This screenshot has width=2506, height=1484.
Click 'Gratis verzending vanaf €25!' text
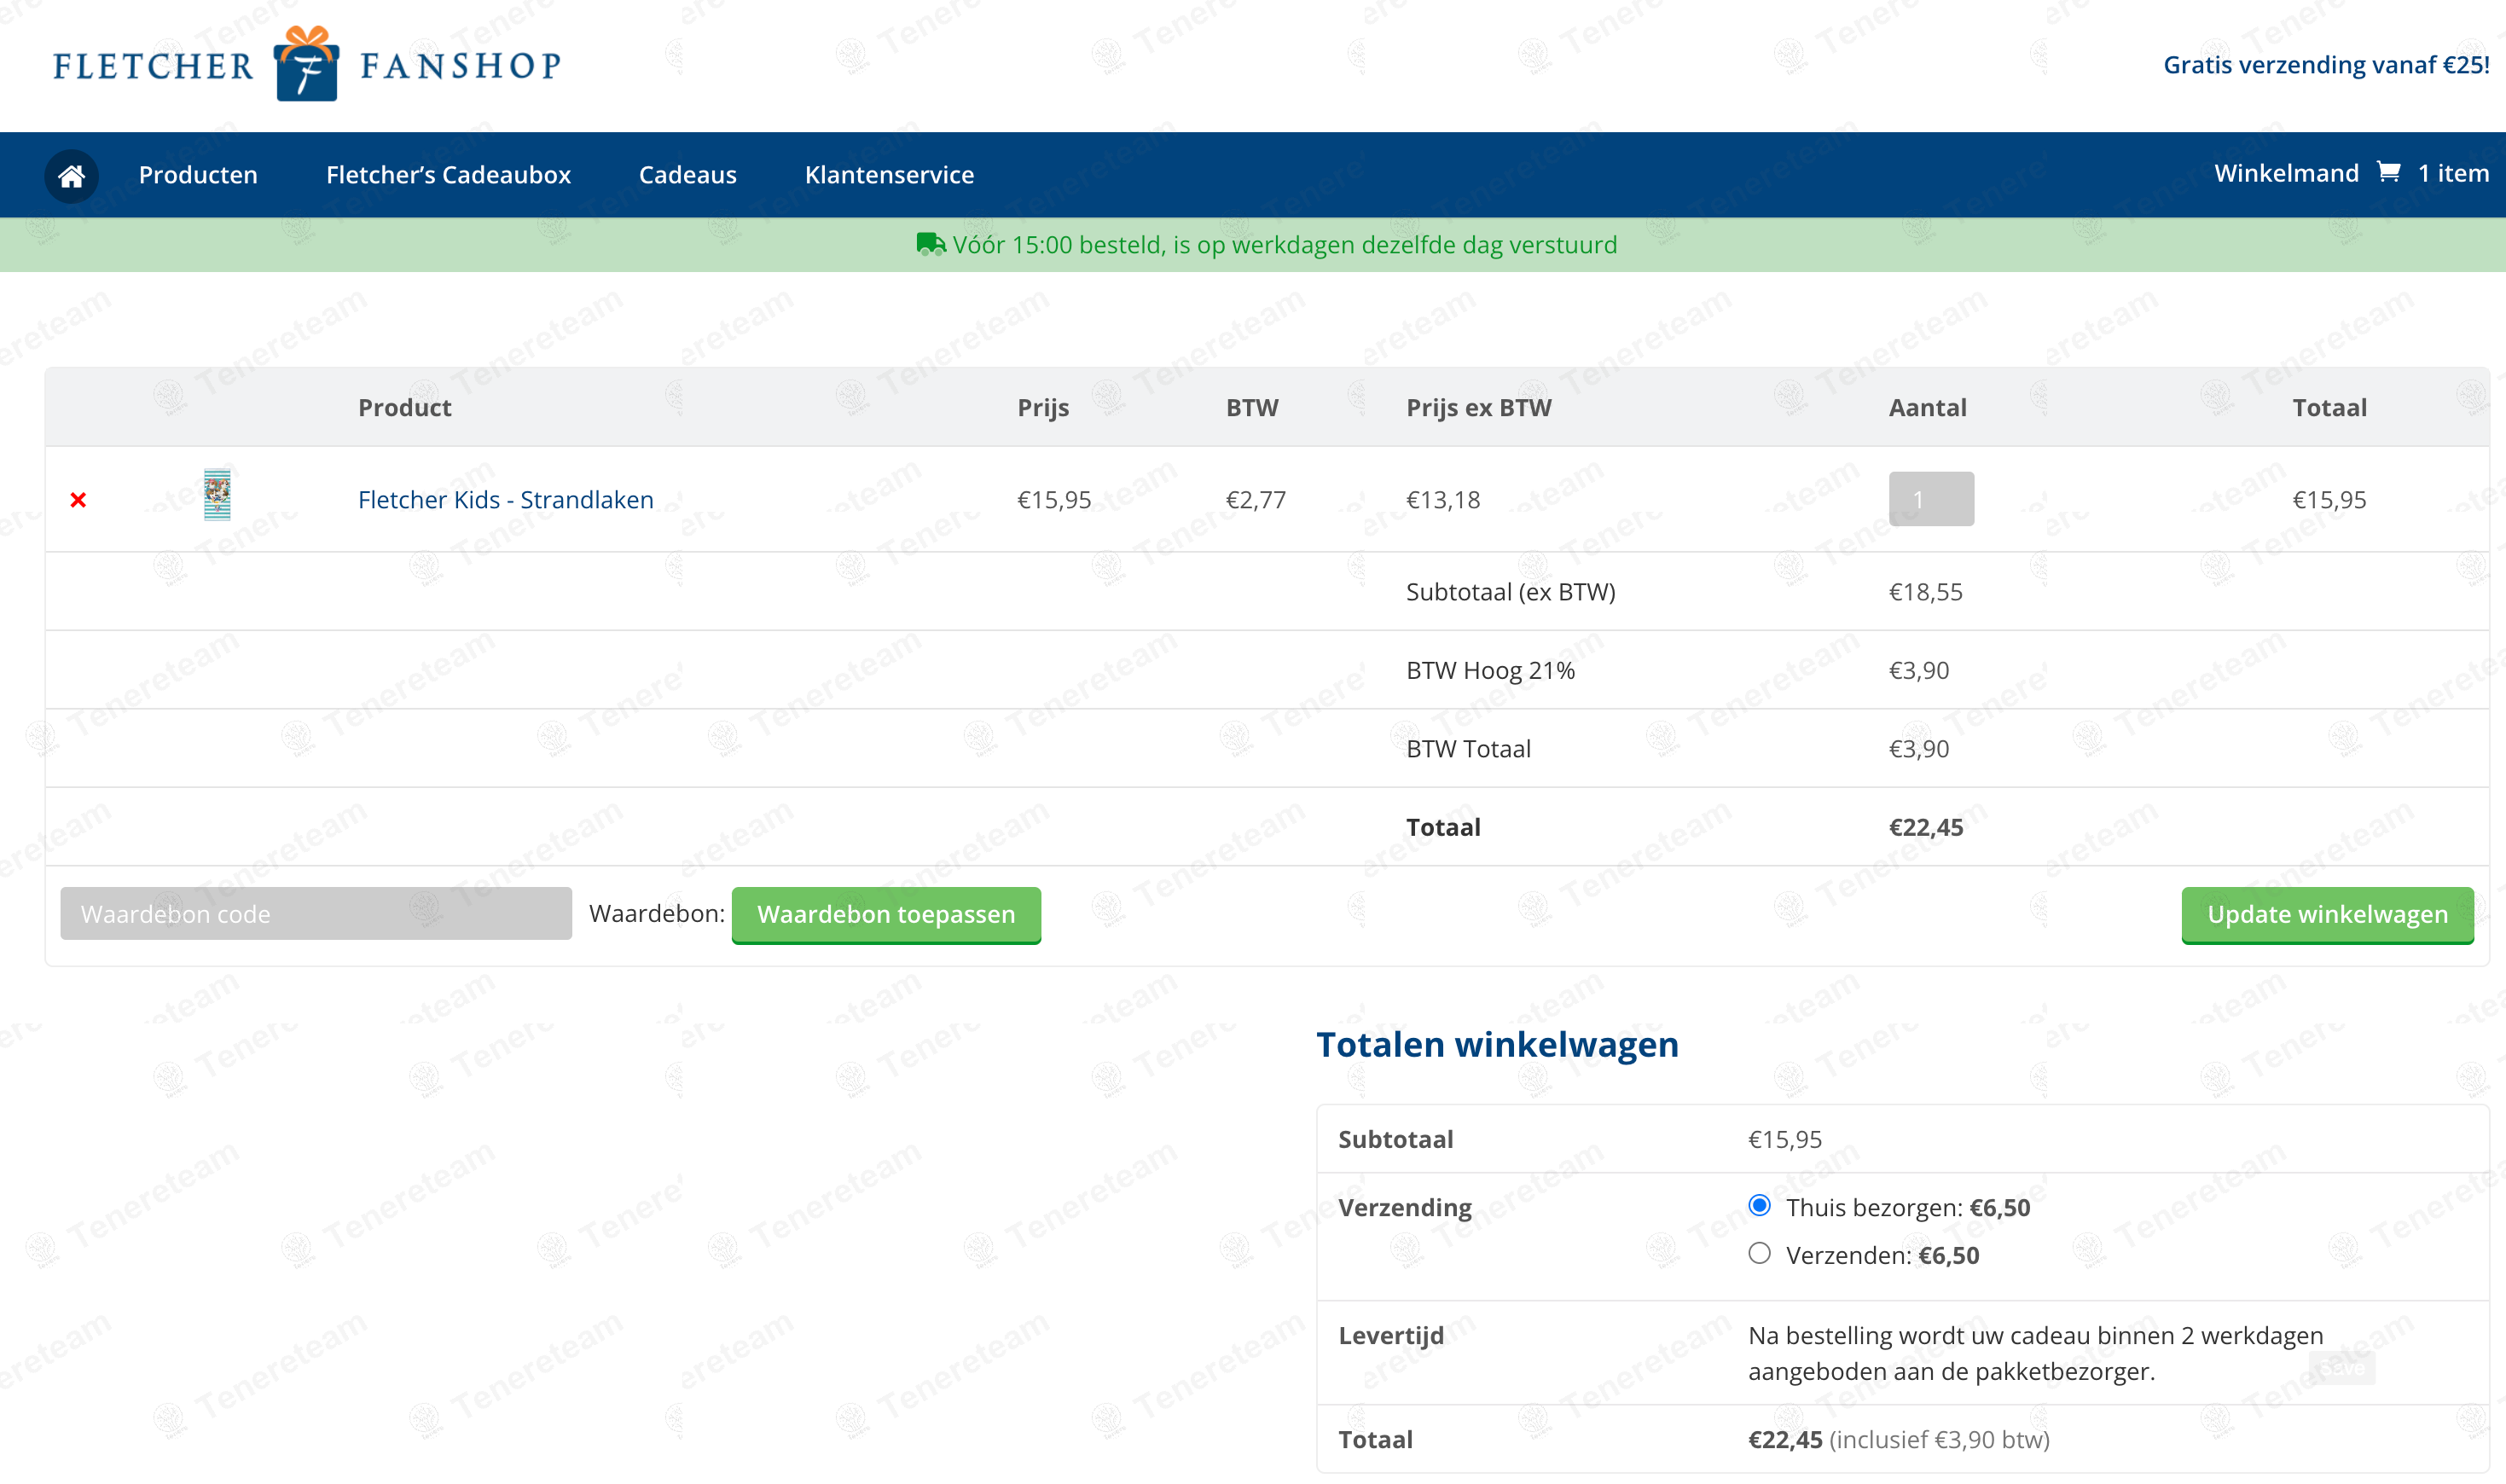[2326, 65]
